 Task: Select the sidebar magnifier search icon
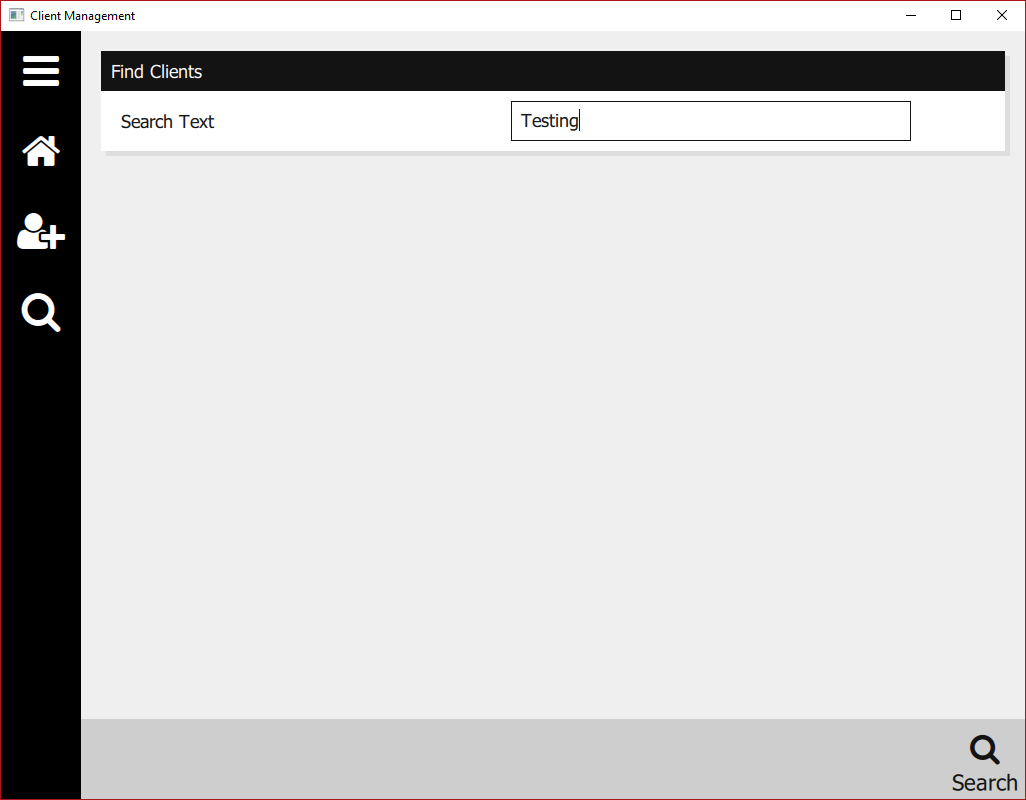41,312
